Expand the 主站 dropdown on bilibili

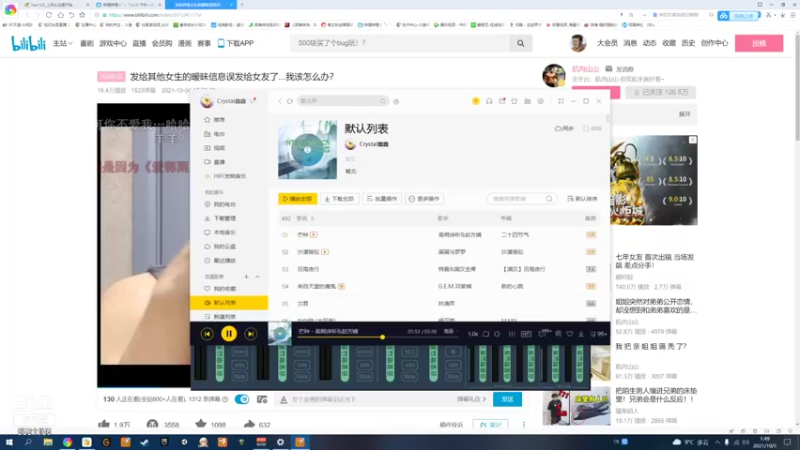point(63,43)
